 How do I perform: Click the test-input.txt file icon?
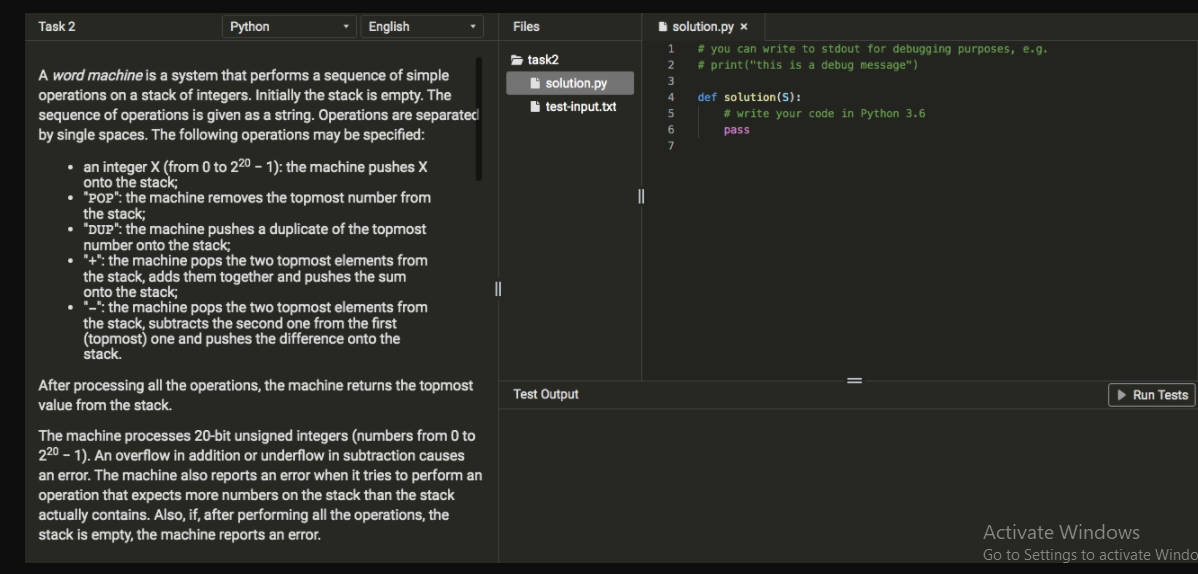tap(535, 107)
